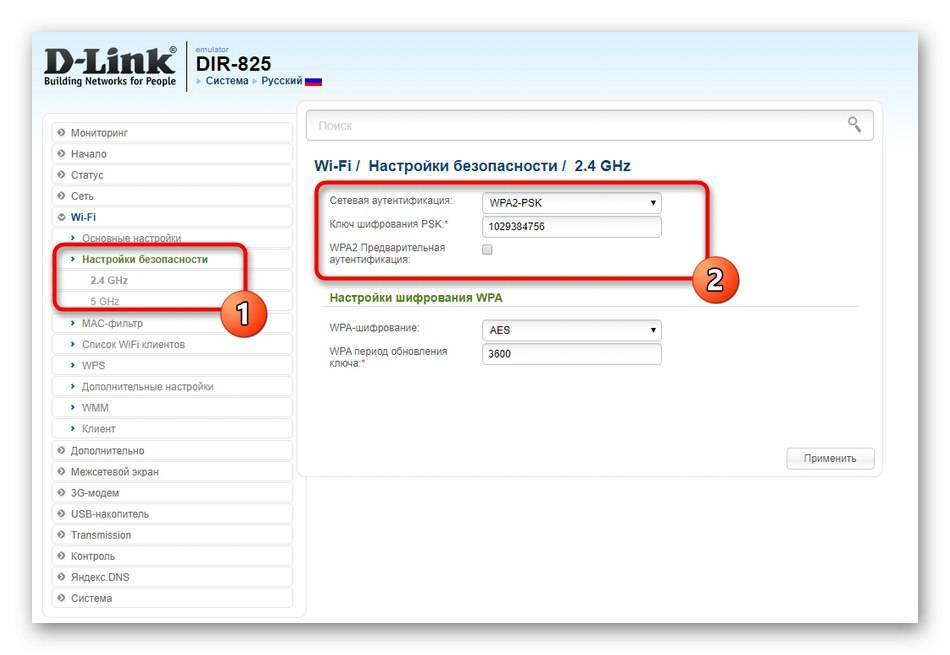The height and width of the screenshot is (655, 950).
Task: Expand the Дополнительно section
Action: point(172,451)
